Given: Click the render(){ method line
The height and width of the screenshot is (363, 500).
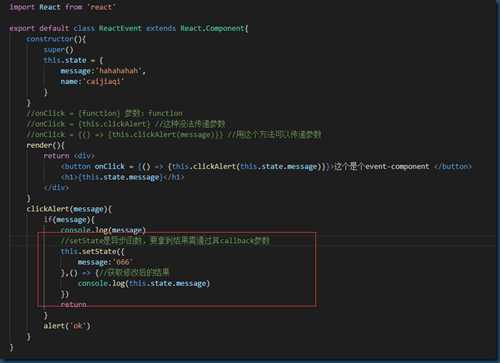Looking at the screenshot, I should point(45,145).
